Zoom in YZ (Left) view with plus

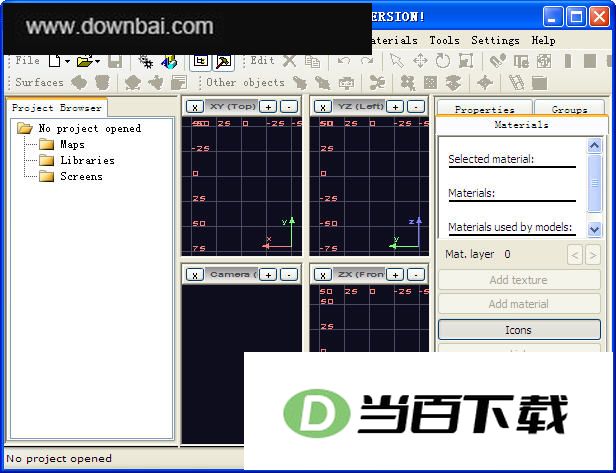396,106
